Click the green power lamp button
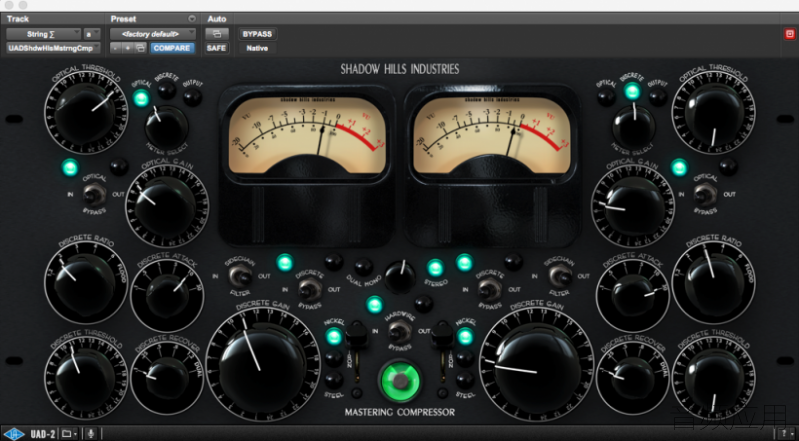The image size is (799, 441). tap(401, 380)
